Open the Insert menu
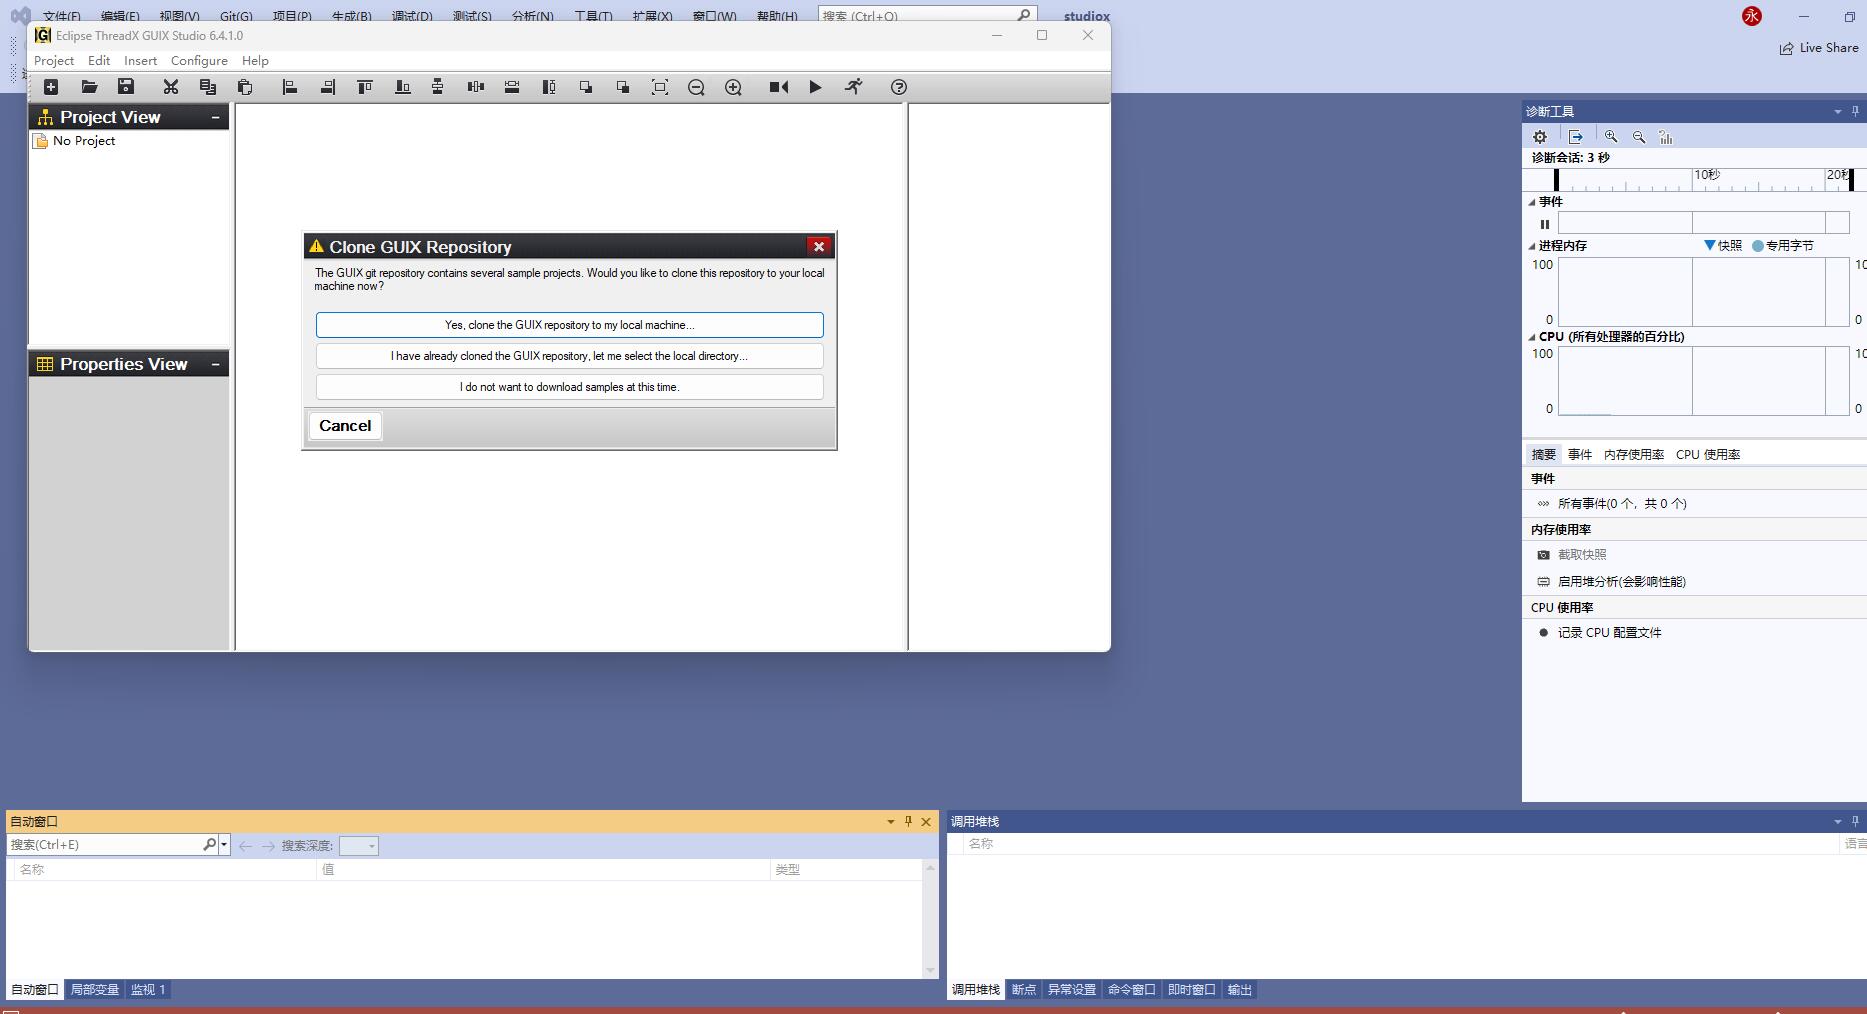The height and width of the screenshot is (1014, 1867). (140, 60)
